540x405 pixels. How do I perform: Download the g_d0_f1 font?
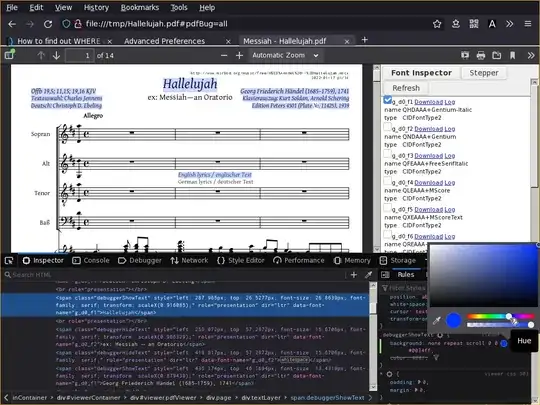point(428,102)
